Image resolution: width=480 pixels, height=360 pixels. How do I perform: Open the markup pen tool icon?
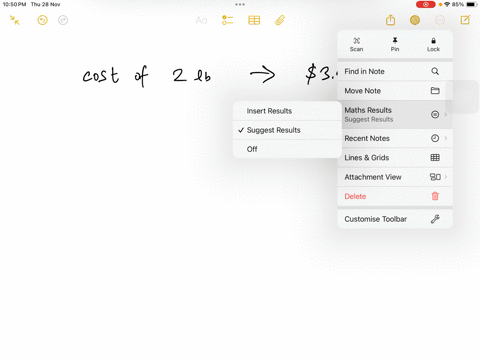click(415, 20)
